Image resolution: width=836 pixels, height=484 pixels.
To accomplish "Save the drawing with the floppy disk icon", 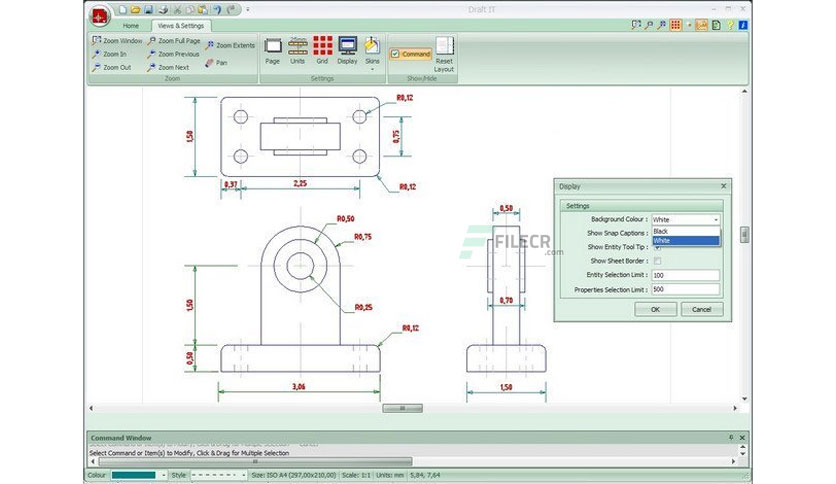I will [149, 10].
